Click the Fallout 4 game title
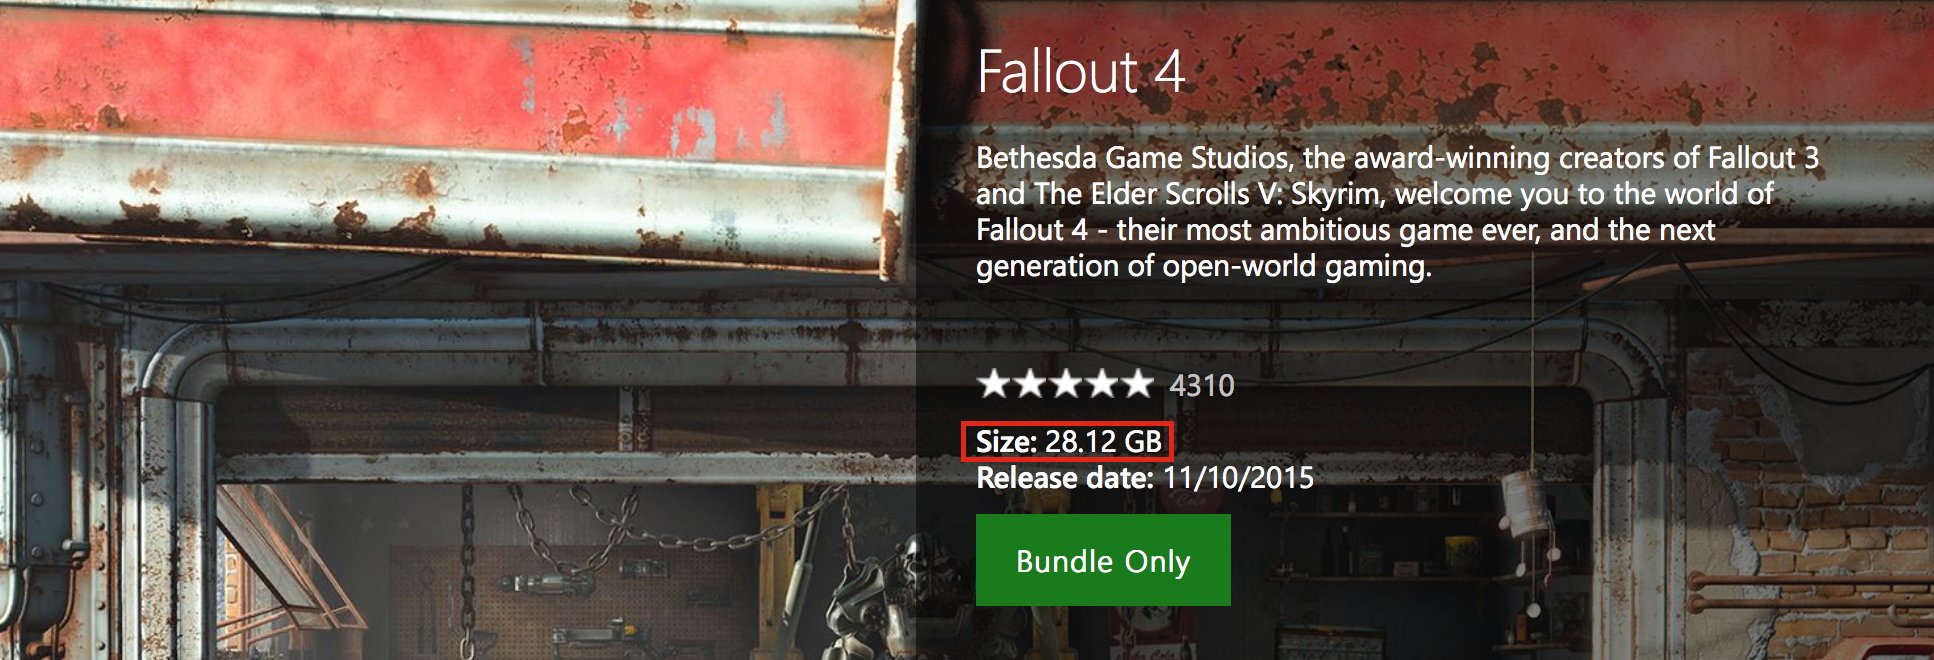 coord(1080,72)
